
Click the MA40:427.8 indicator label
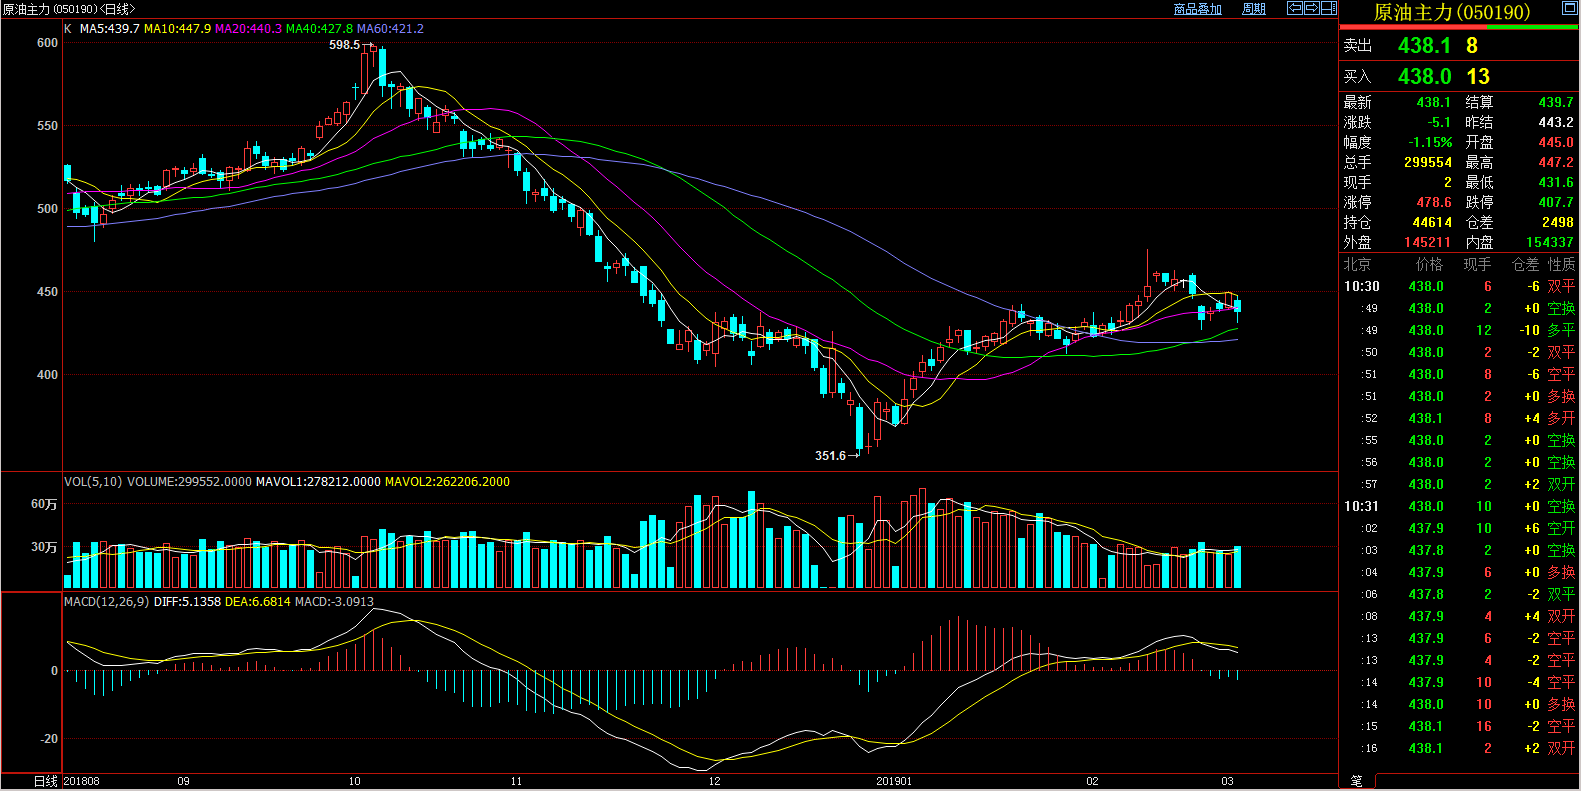[x=319, y=29]
